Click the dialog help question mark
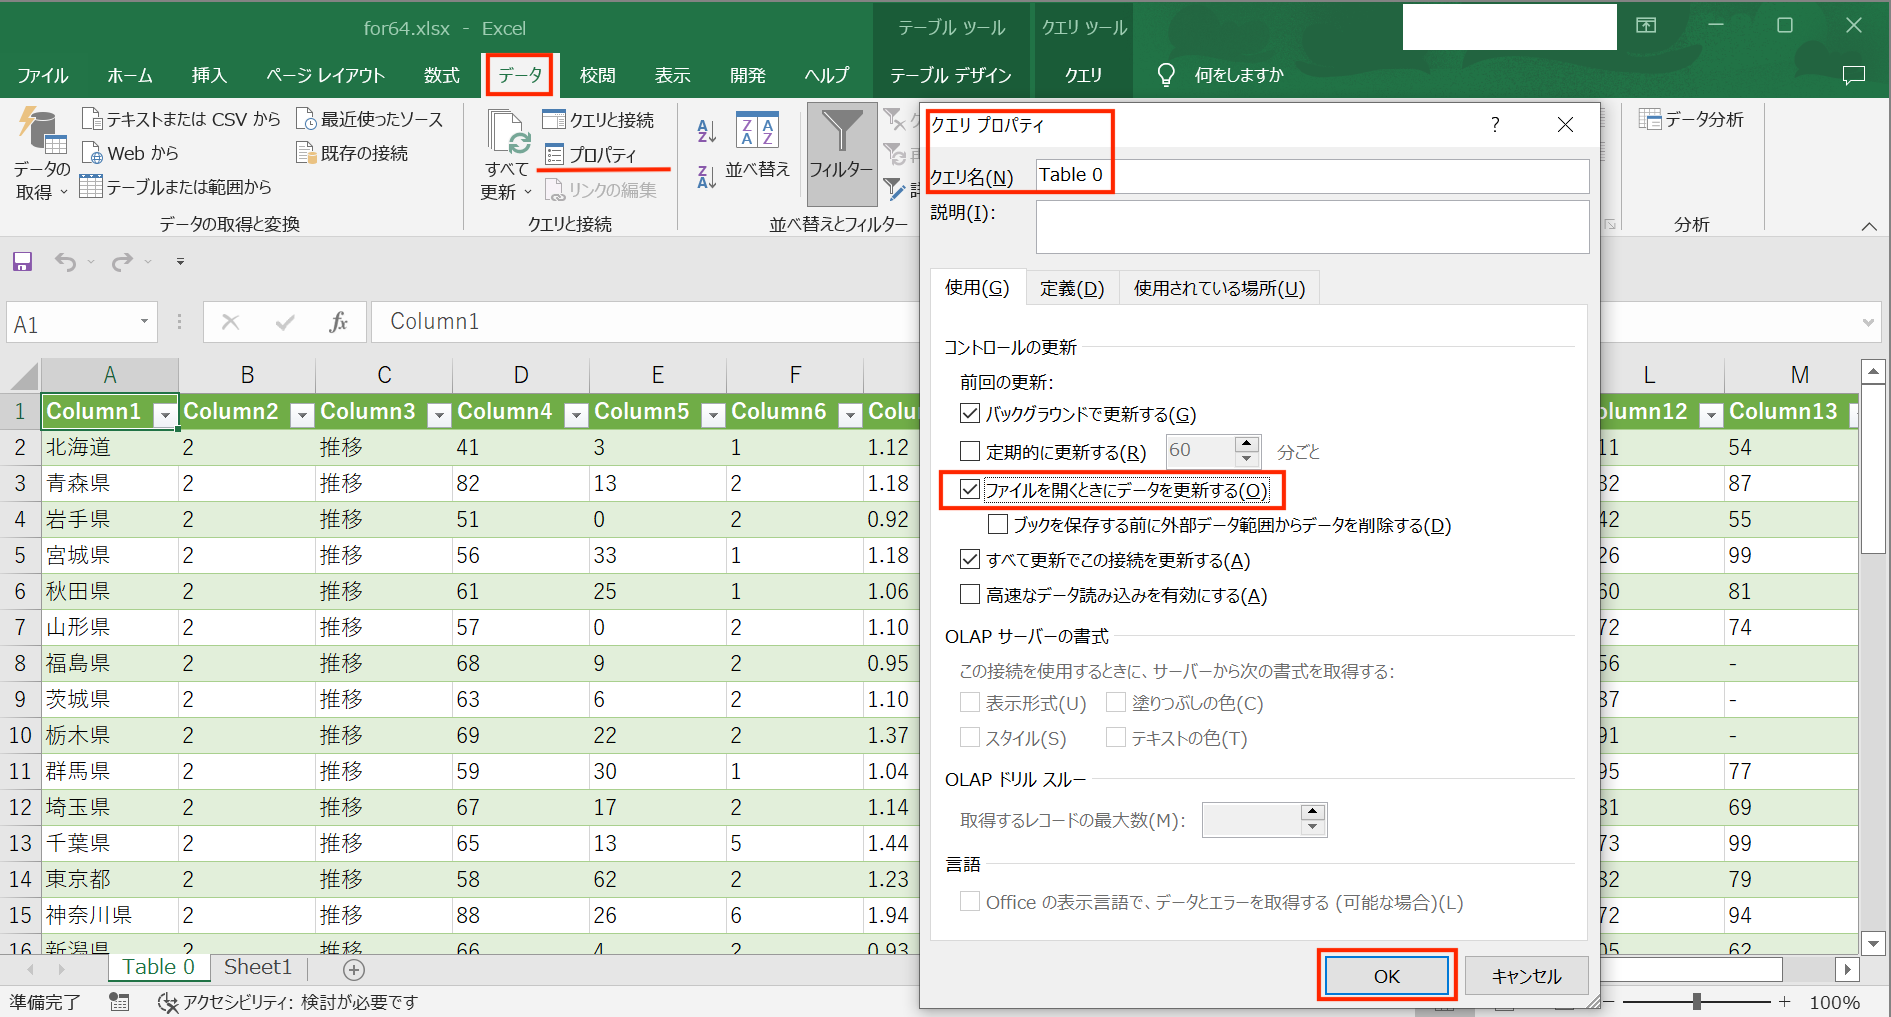 [x=1495, y=124]
